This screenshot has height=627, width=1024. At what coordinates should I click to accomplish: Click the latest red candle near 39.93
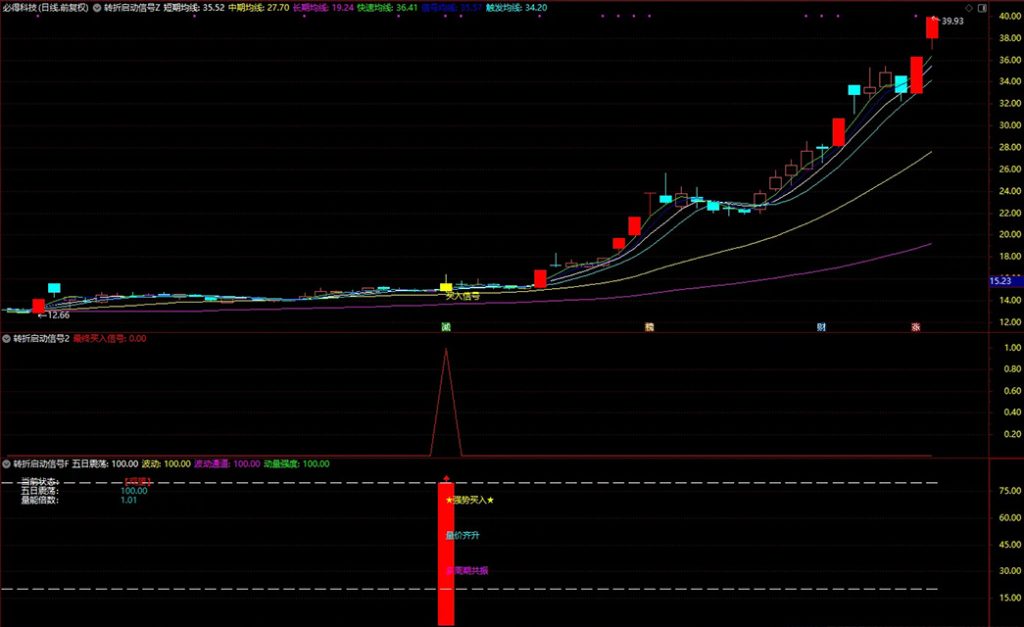pyautogui.click(x=932, y=28)
